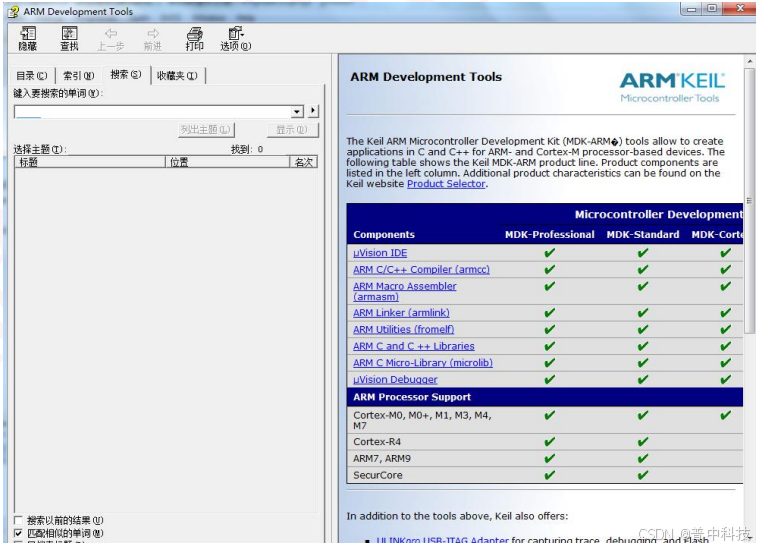Click the MDK-Professional column header text
Image resolution: width=757 pixels, height=548 pixels.
[549, 235]
